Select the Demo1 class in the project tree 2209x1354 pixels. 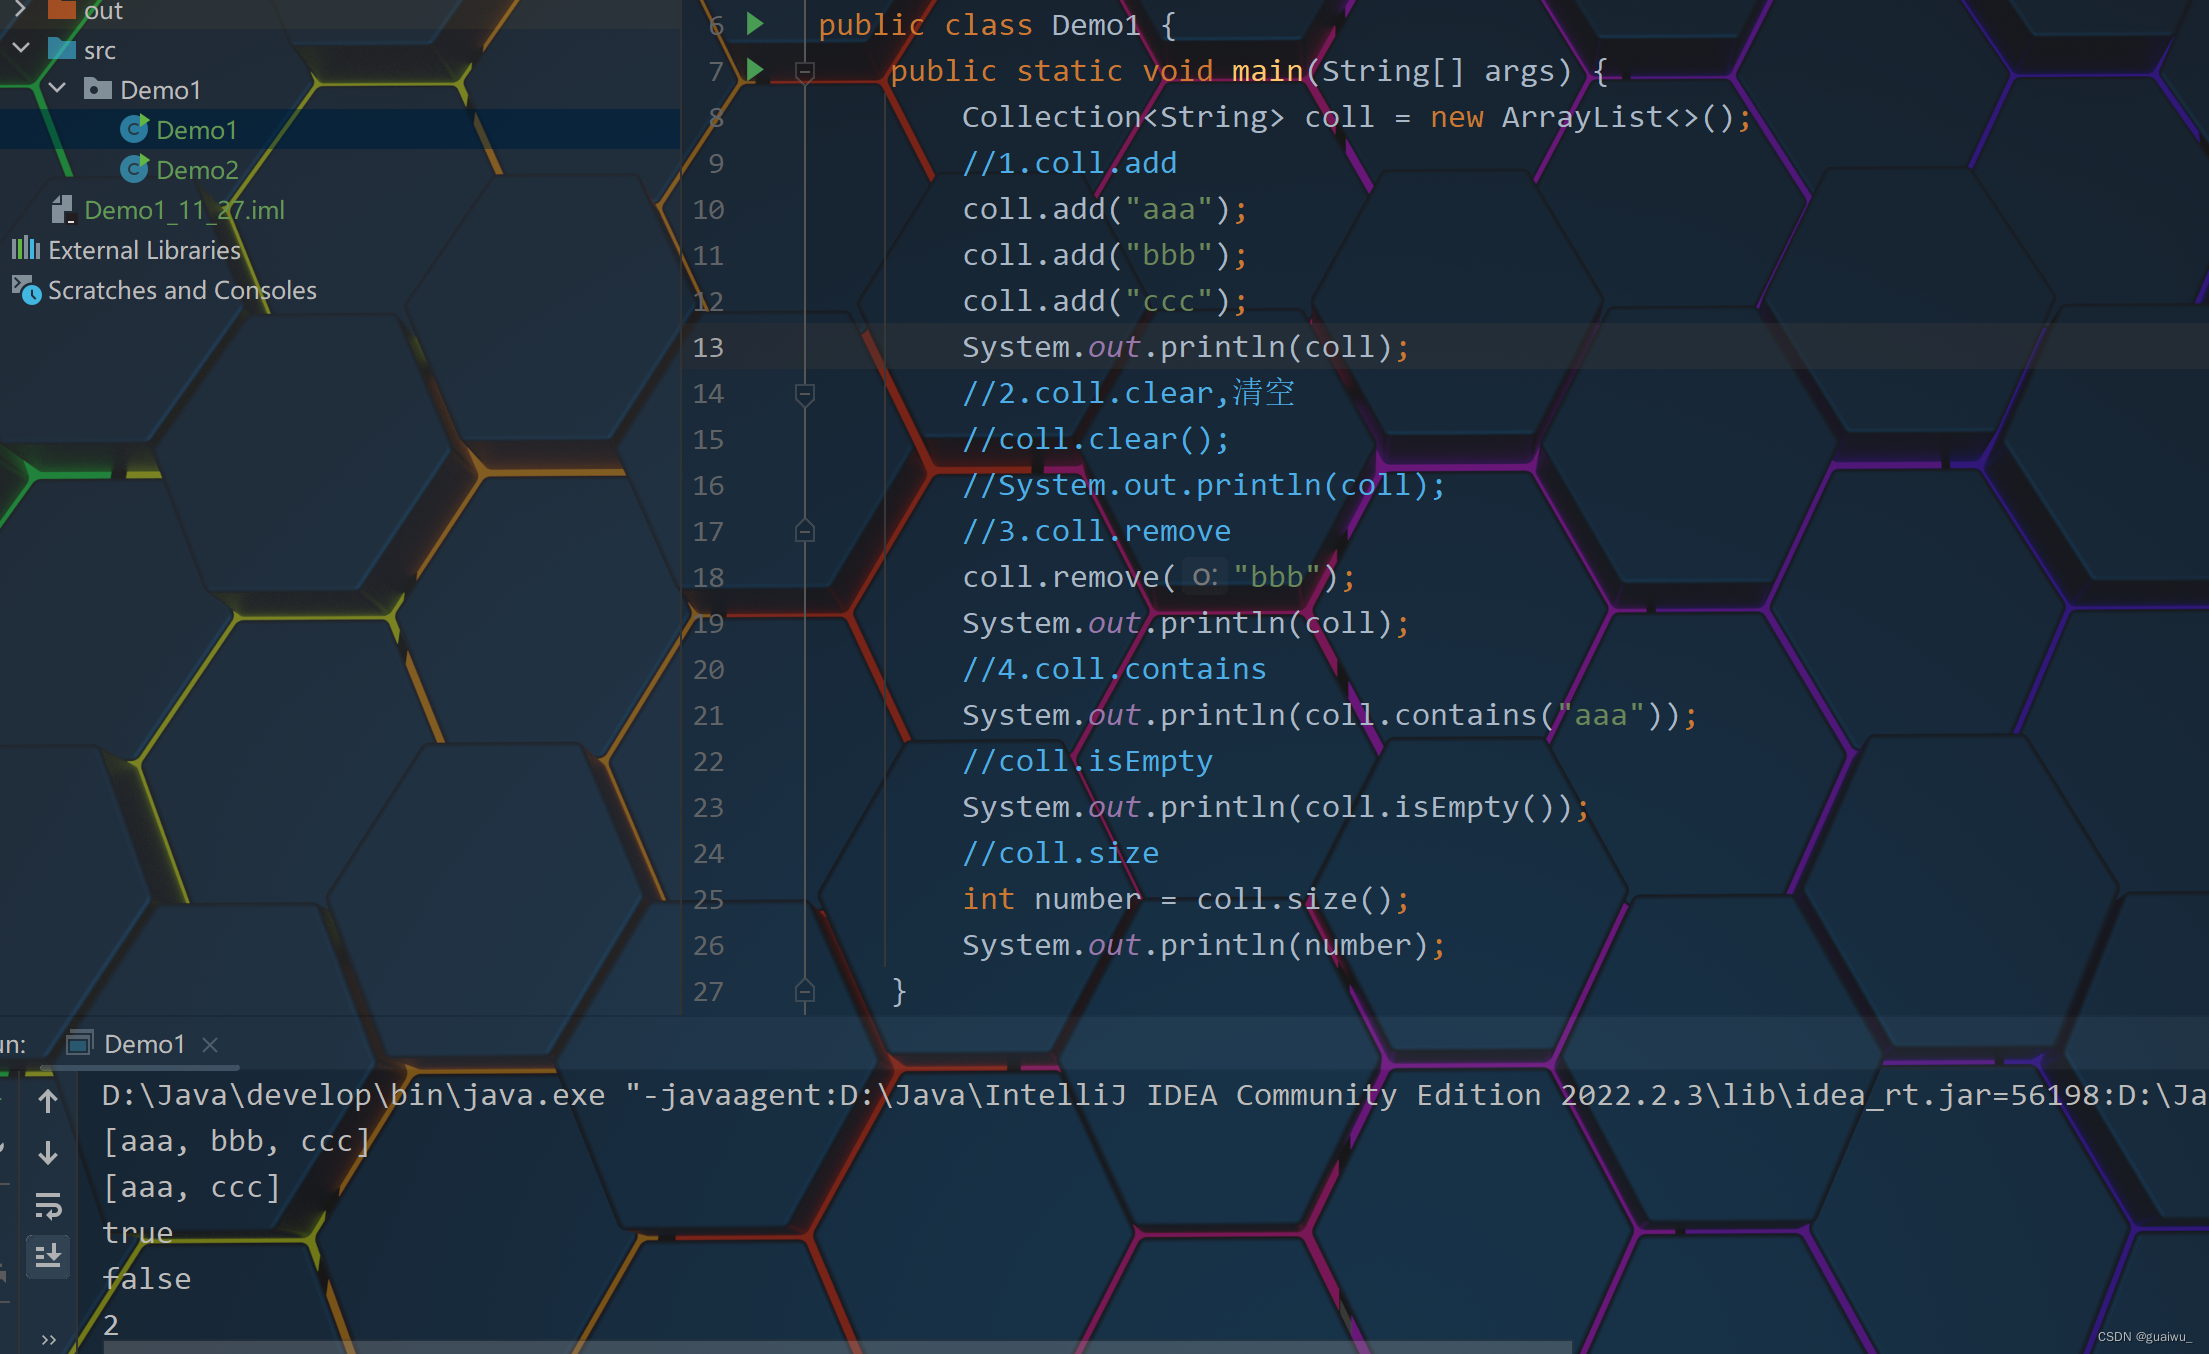pos(197,128)
